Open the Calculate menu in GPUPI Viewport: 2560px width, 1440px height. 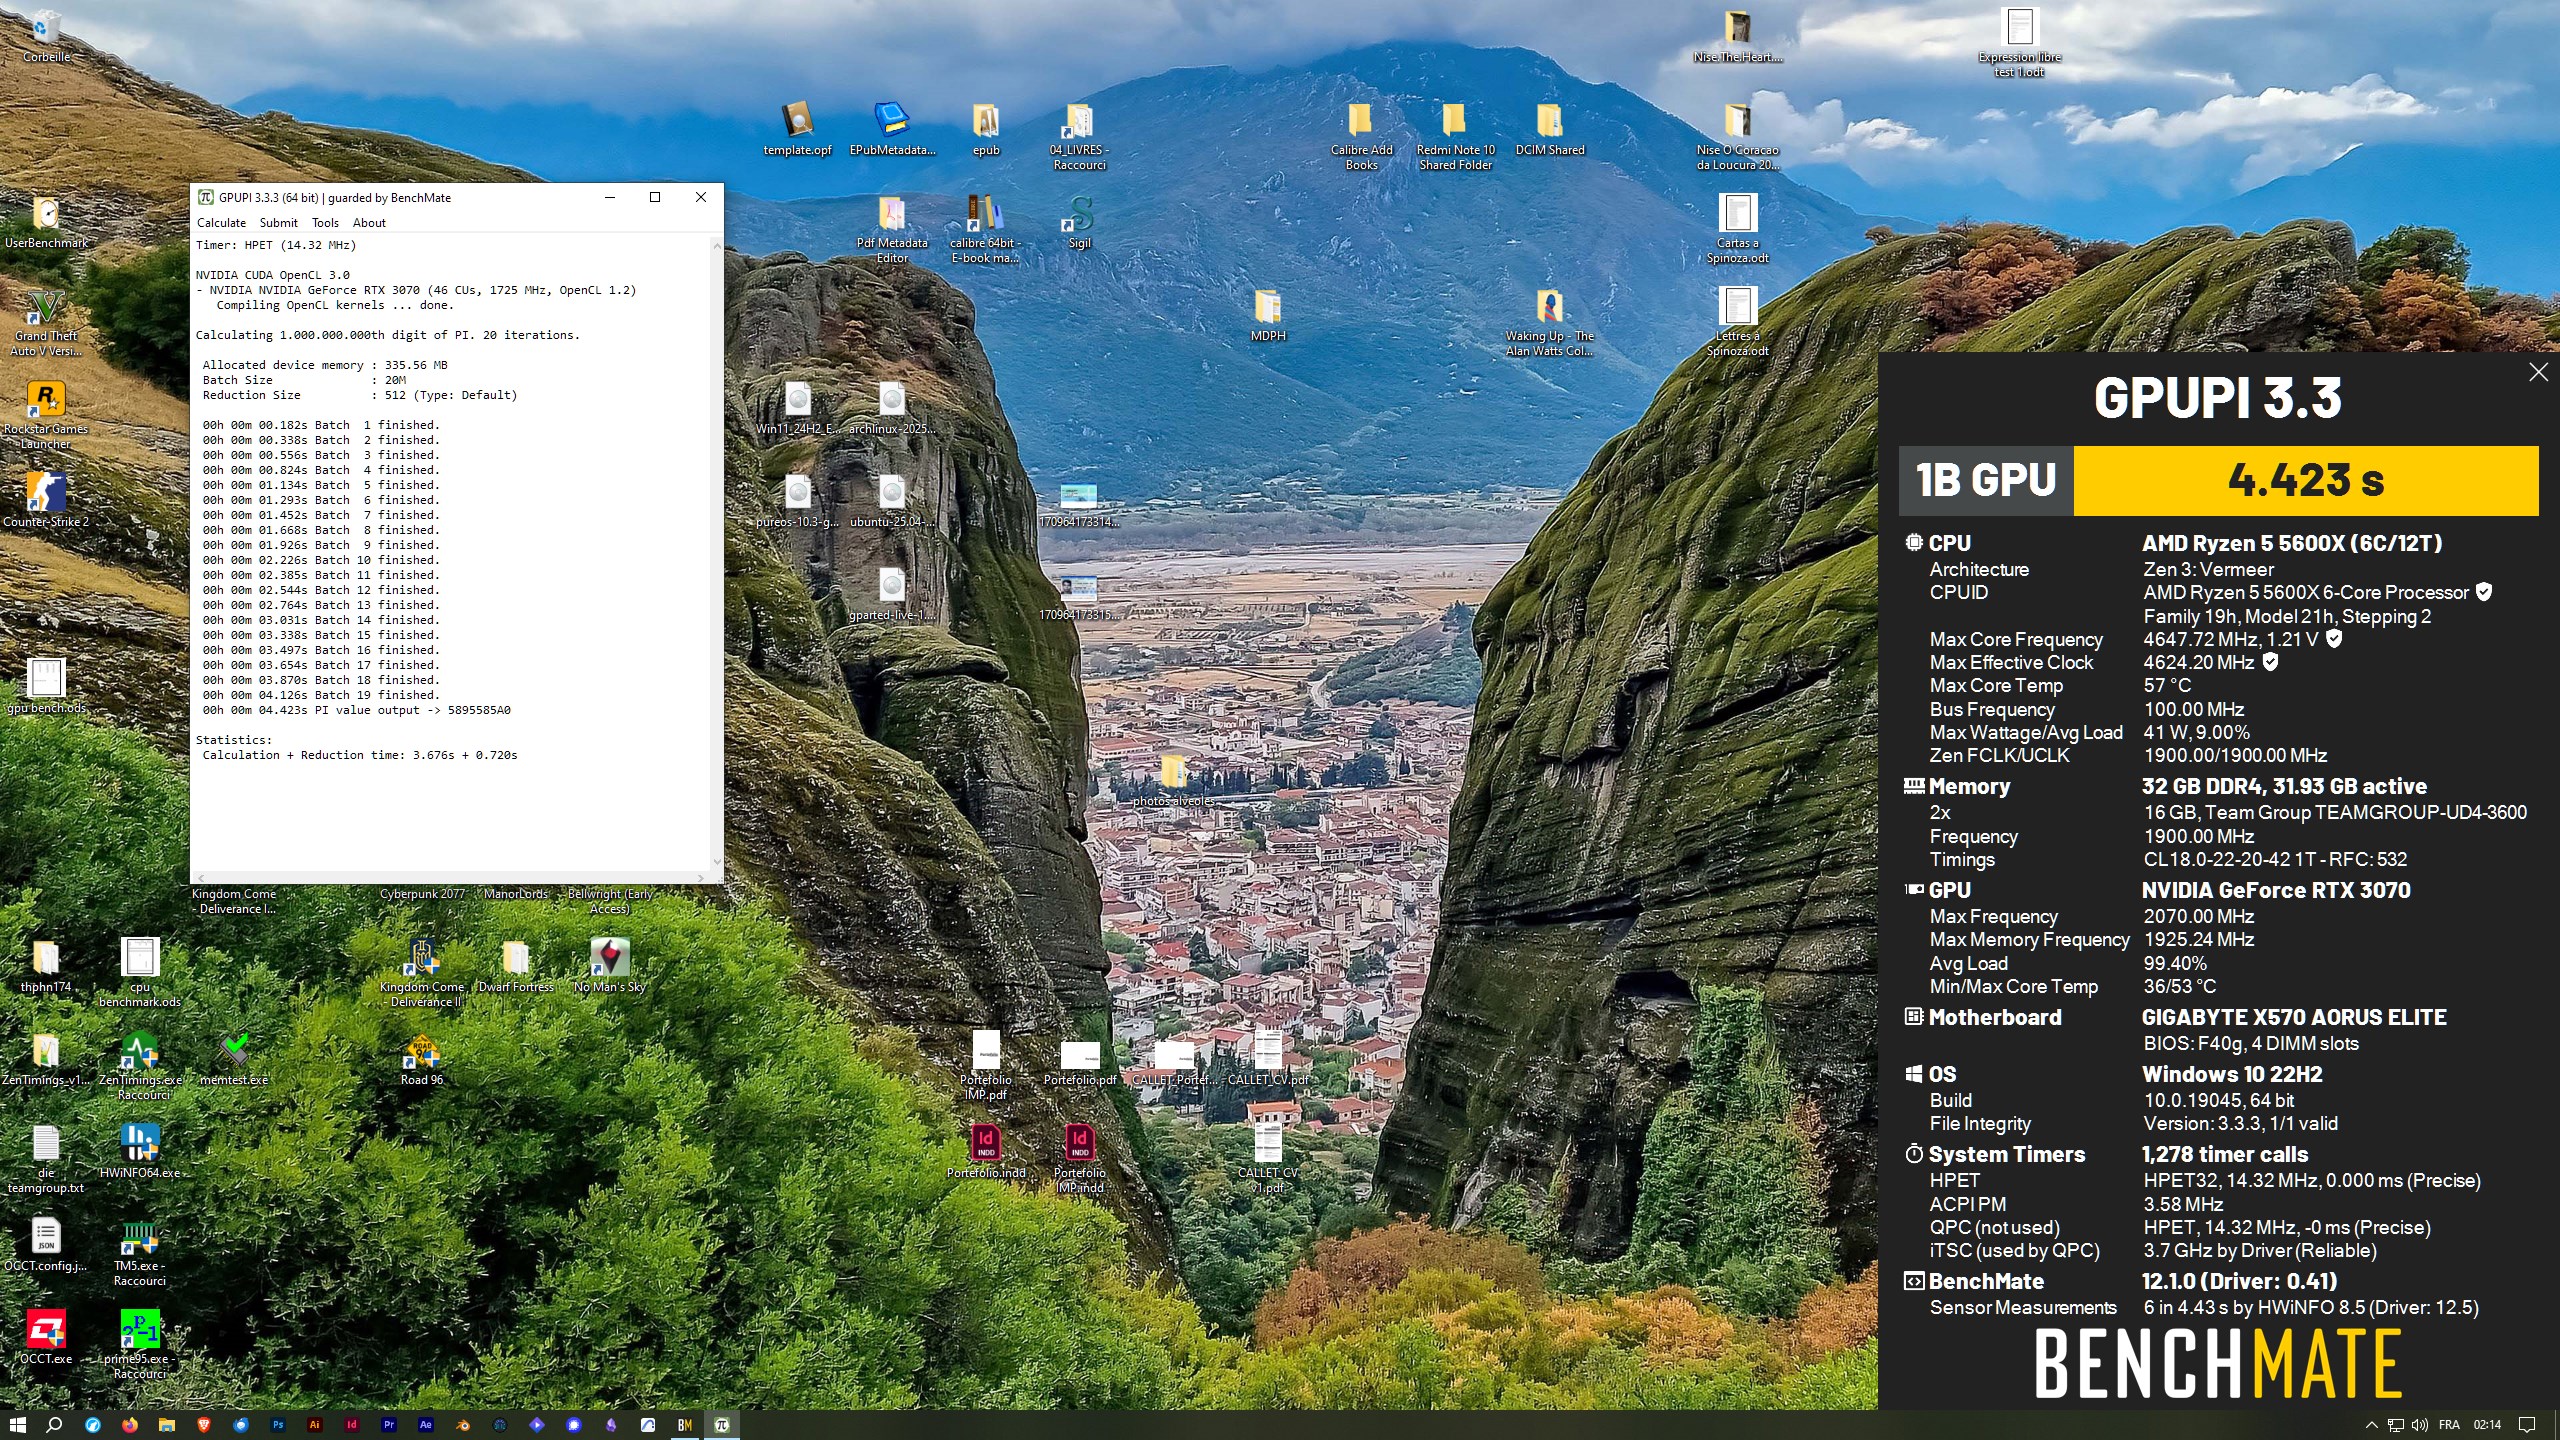tap(221, 223)
